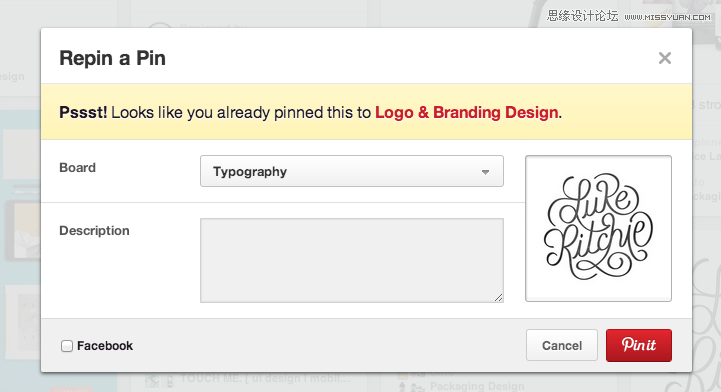721x392 pixels.
Task: Click the Description field label
Action: (94, 231)
